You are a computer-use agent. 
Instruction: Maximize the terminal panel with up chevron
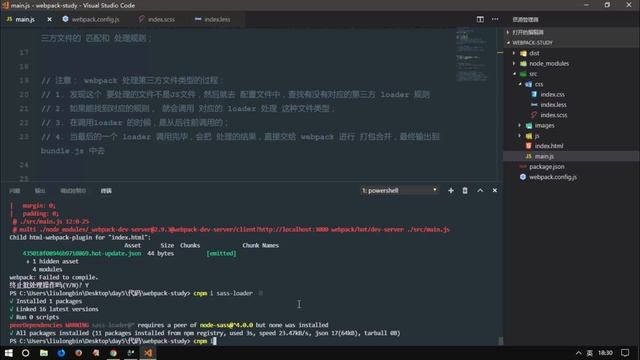click(x=480, y=190)
